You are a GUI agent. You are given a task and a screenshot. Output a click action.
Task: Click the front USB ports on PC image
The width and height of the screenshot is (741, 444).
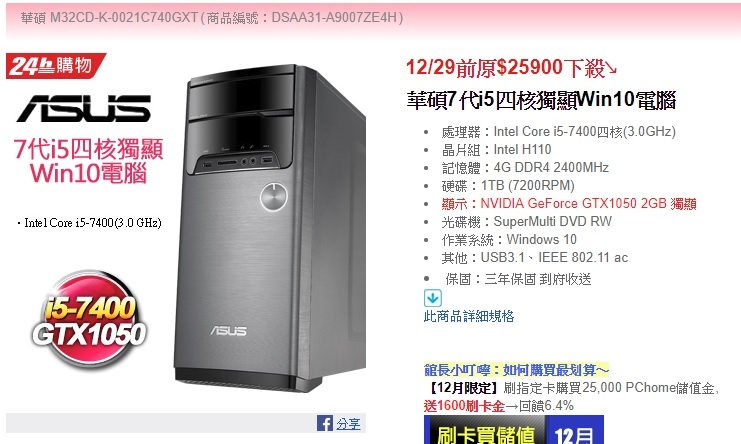coord(237,163)
